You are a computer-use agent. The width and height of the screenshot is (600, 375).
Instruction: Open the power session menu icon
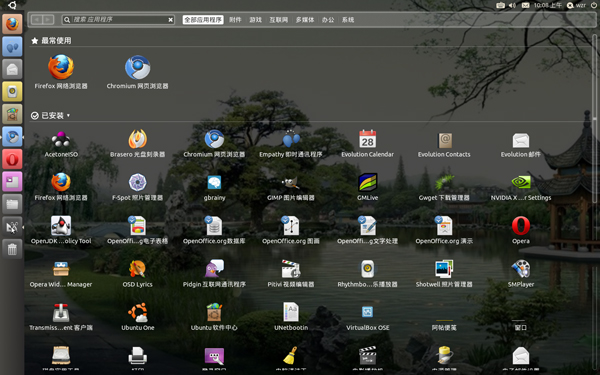pos(593,5)
